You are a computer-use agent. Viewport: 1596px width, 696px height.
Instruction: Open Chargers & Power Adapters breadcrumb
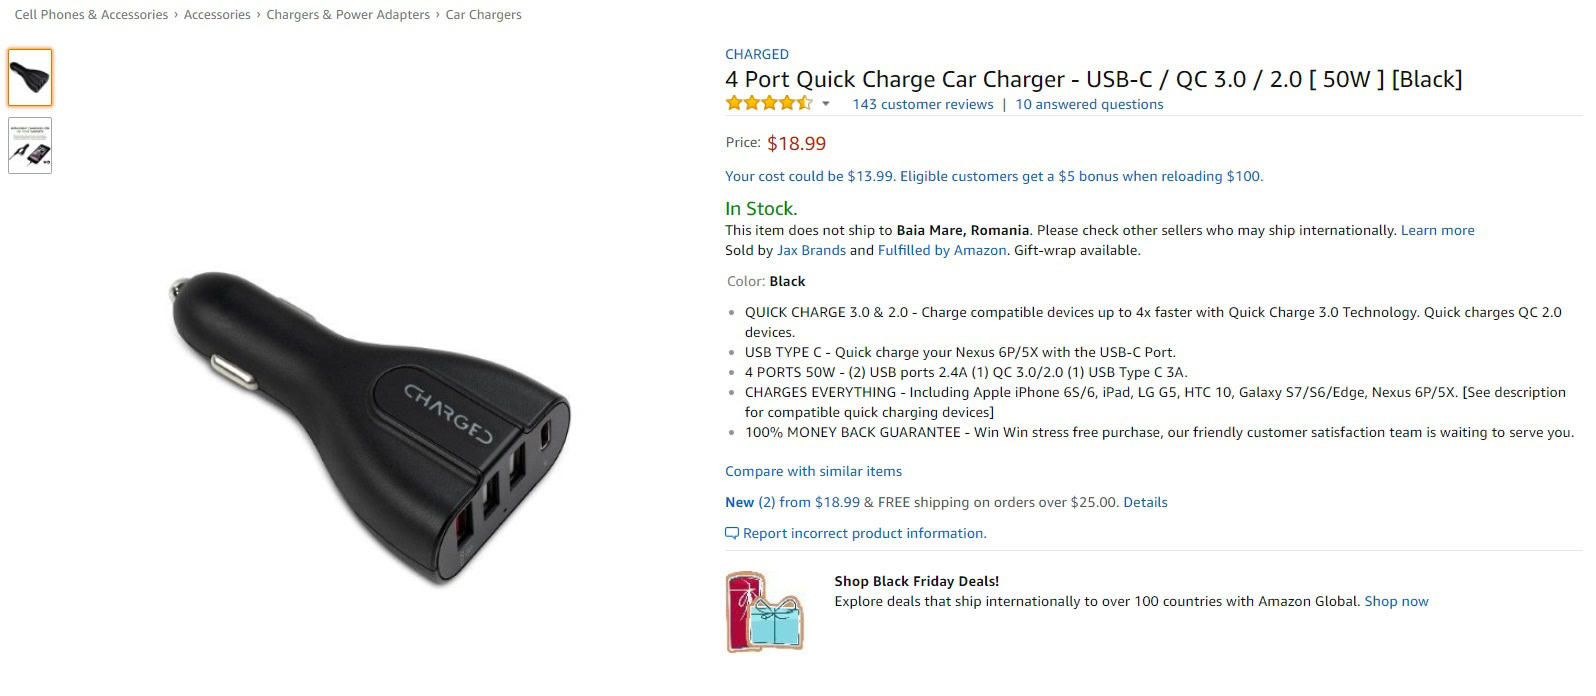click(x=348, y=15)
